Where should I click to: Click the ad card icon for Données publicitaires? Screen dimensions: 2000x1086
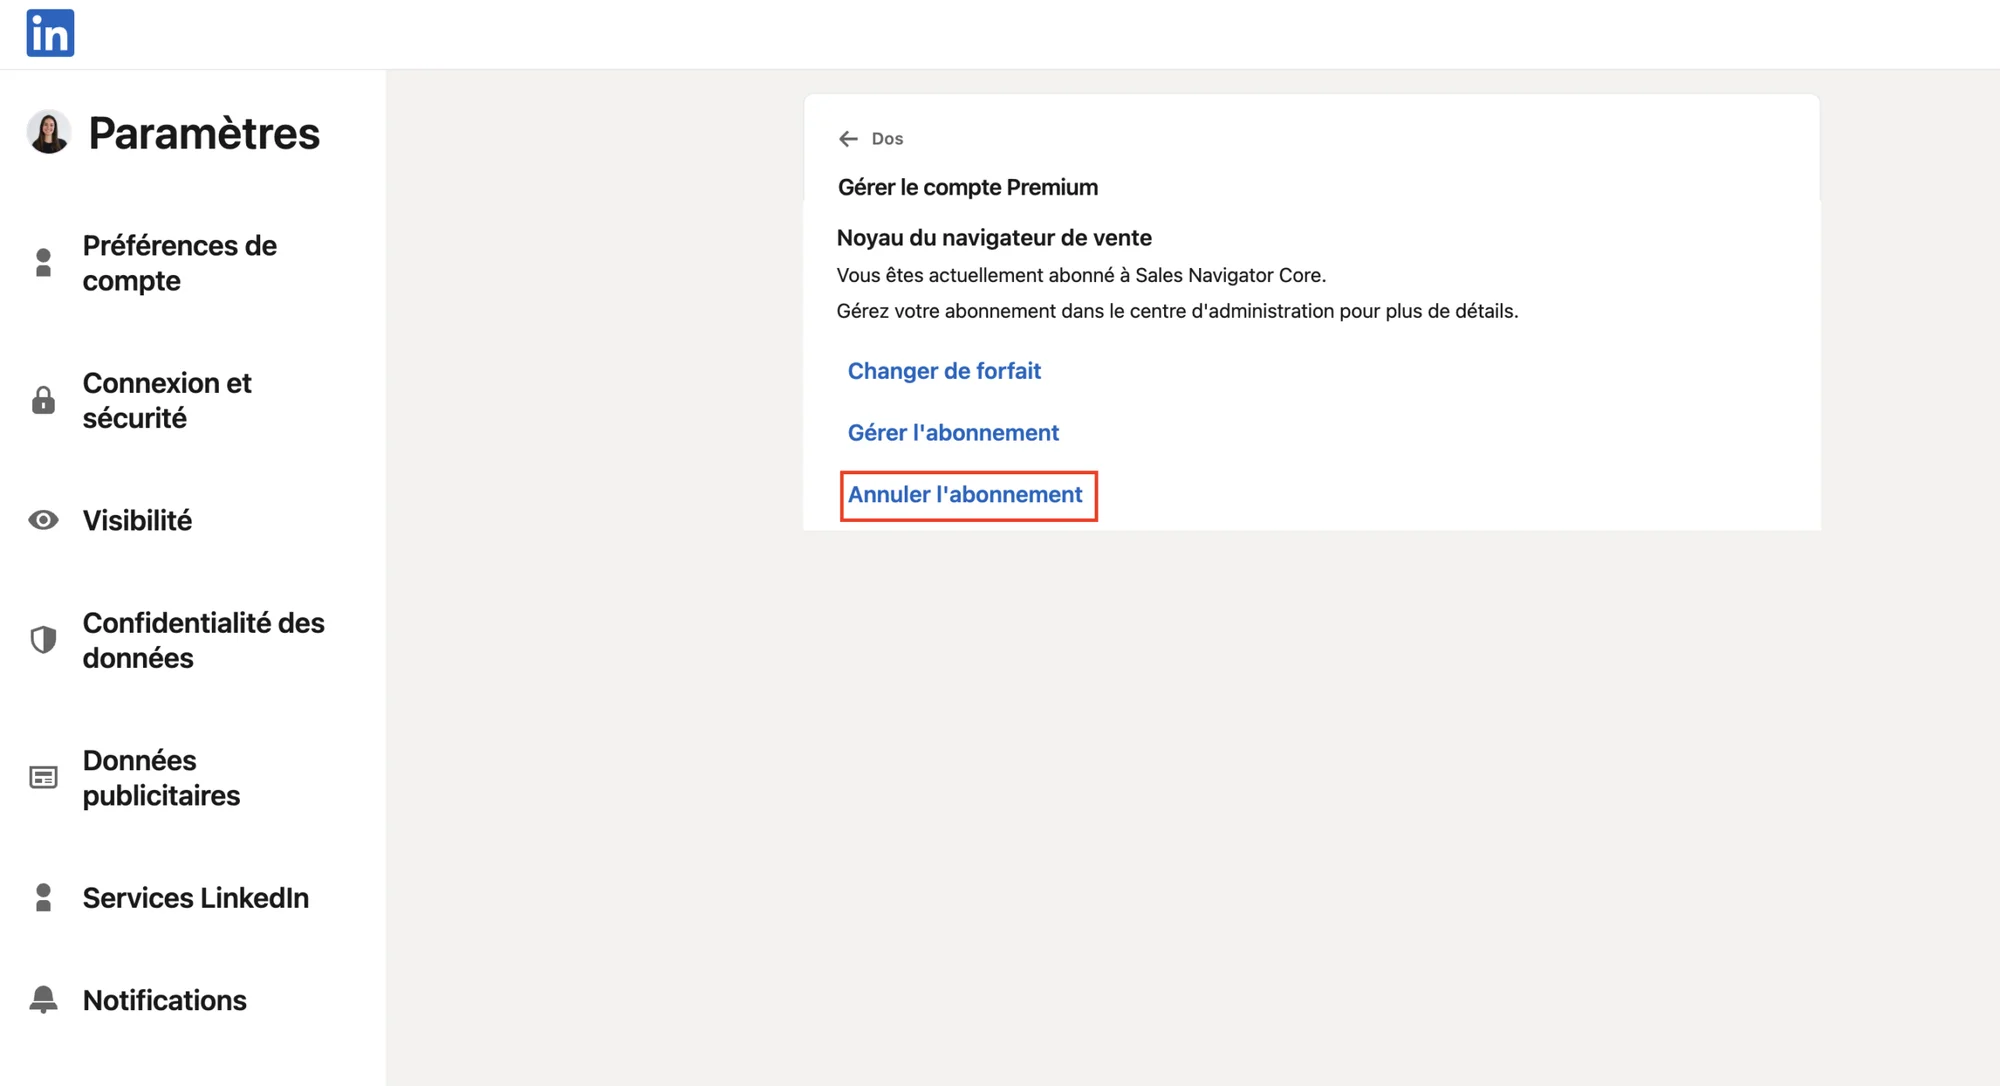click(x=43, y=777)
